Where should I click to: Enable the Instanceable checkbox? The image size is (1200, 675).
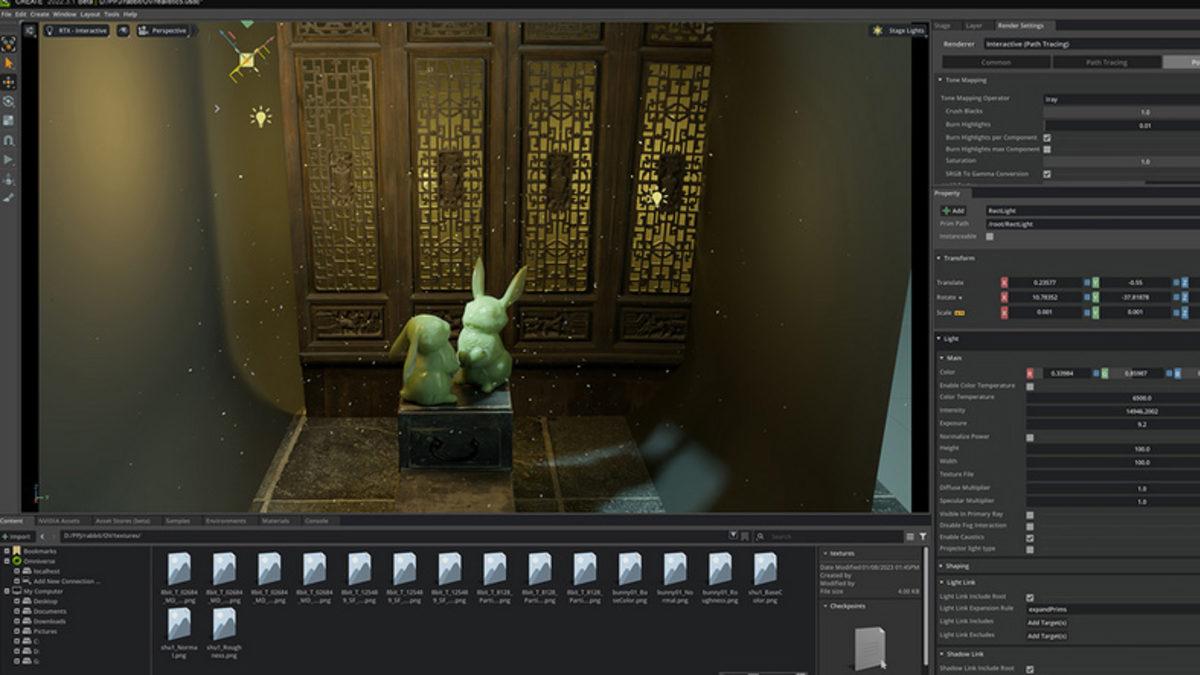(x=989, y=236)
